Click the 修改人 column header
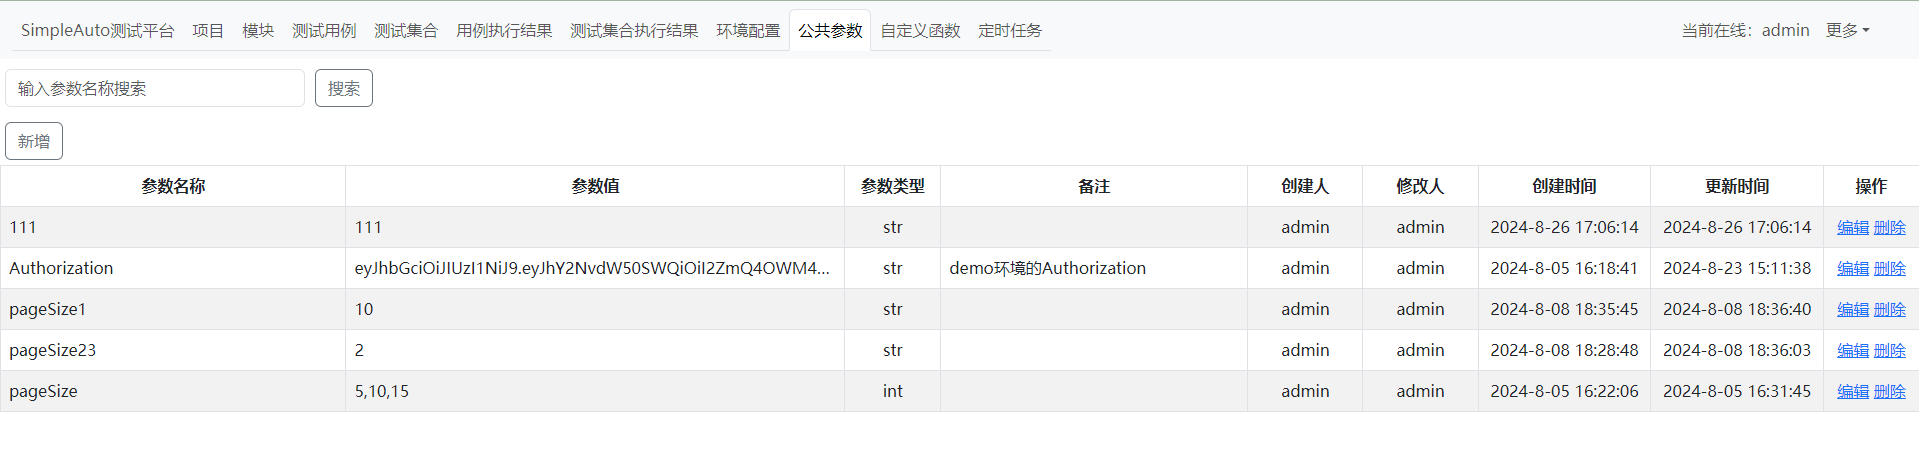The image size is (1919, 453). pyautogui.click(x=1420, y=186)
